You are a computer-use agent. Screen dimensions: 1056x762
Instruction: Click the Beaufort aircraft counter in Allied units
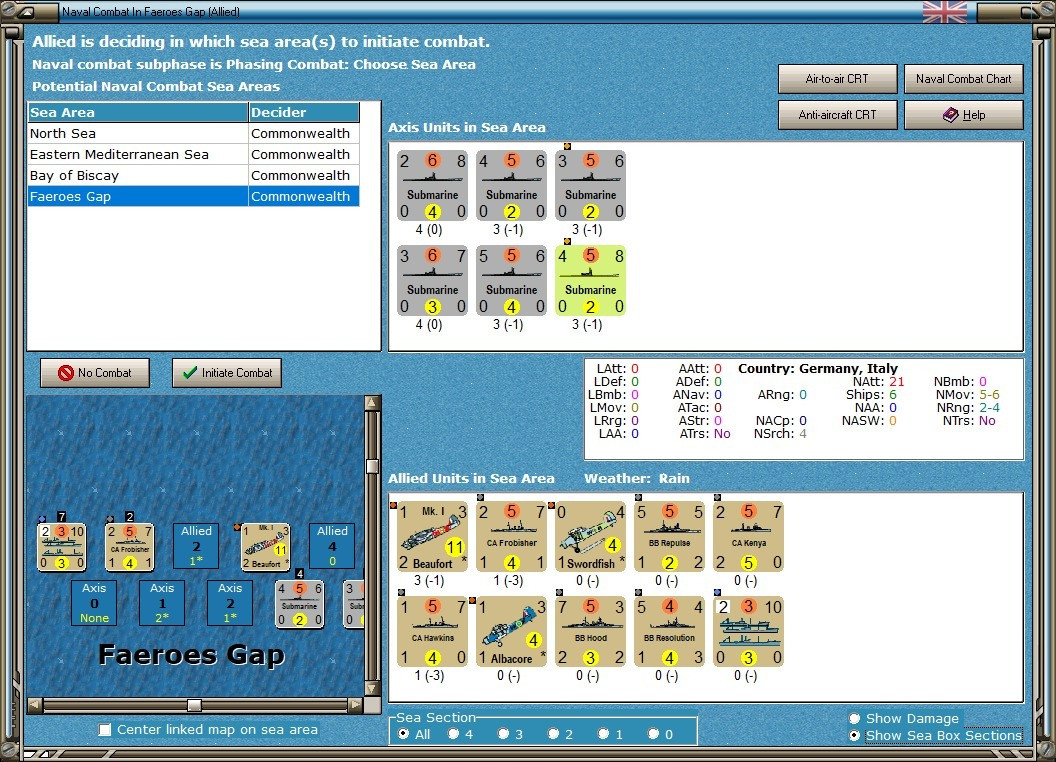click(x=432, y=536)
